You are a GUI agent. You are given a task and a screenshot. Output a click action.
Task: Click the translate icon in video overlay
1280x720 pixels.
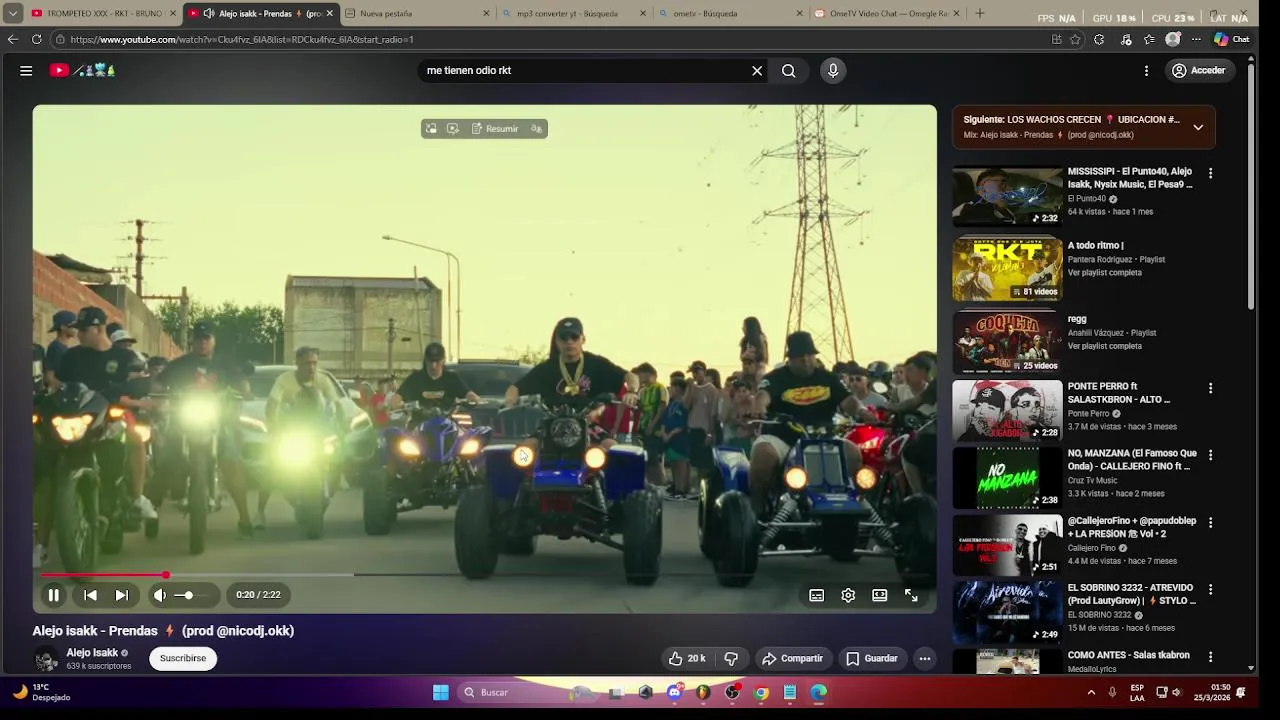click(x=536, y=129)
